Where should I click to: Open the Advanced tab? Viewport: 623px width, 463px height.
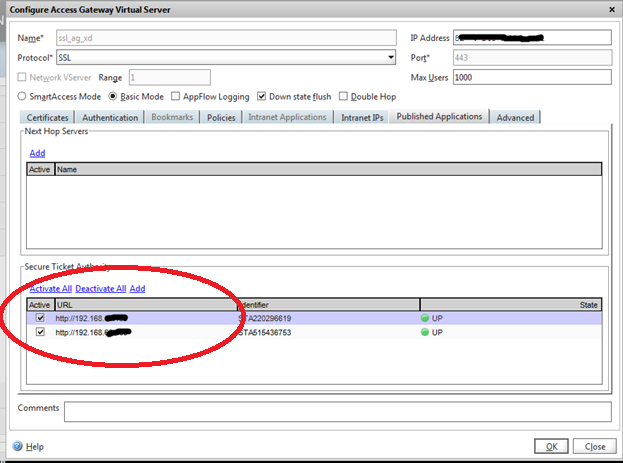(515, 117)
